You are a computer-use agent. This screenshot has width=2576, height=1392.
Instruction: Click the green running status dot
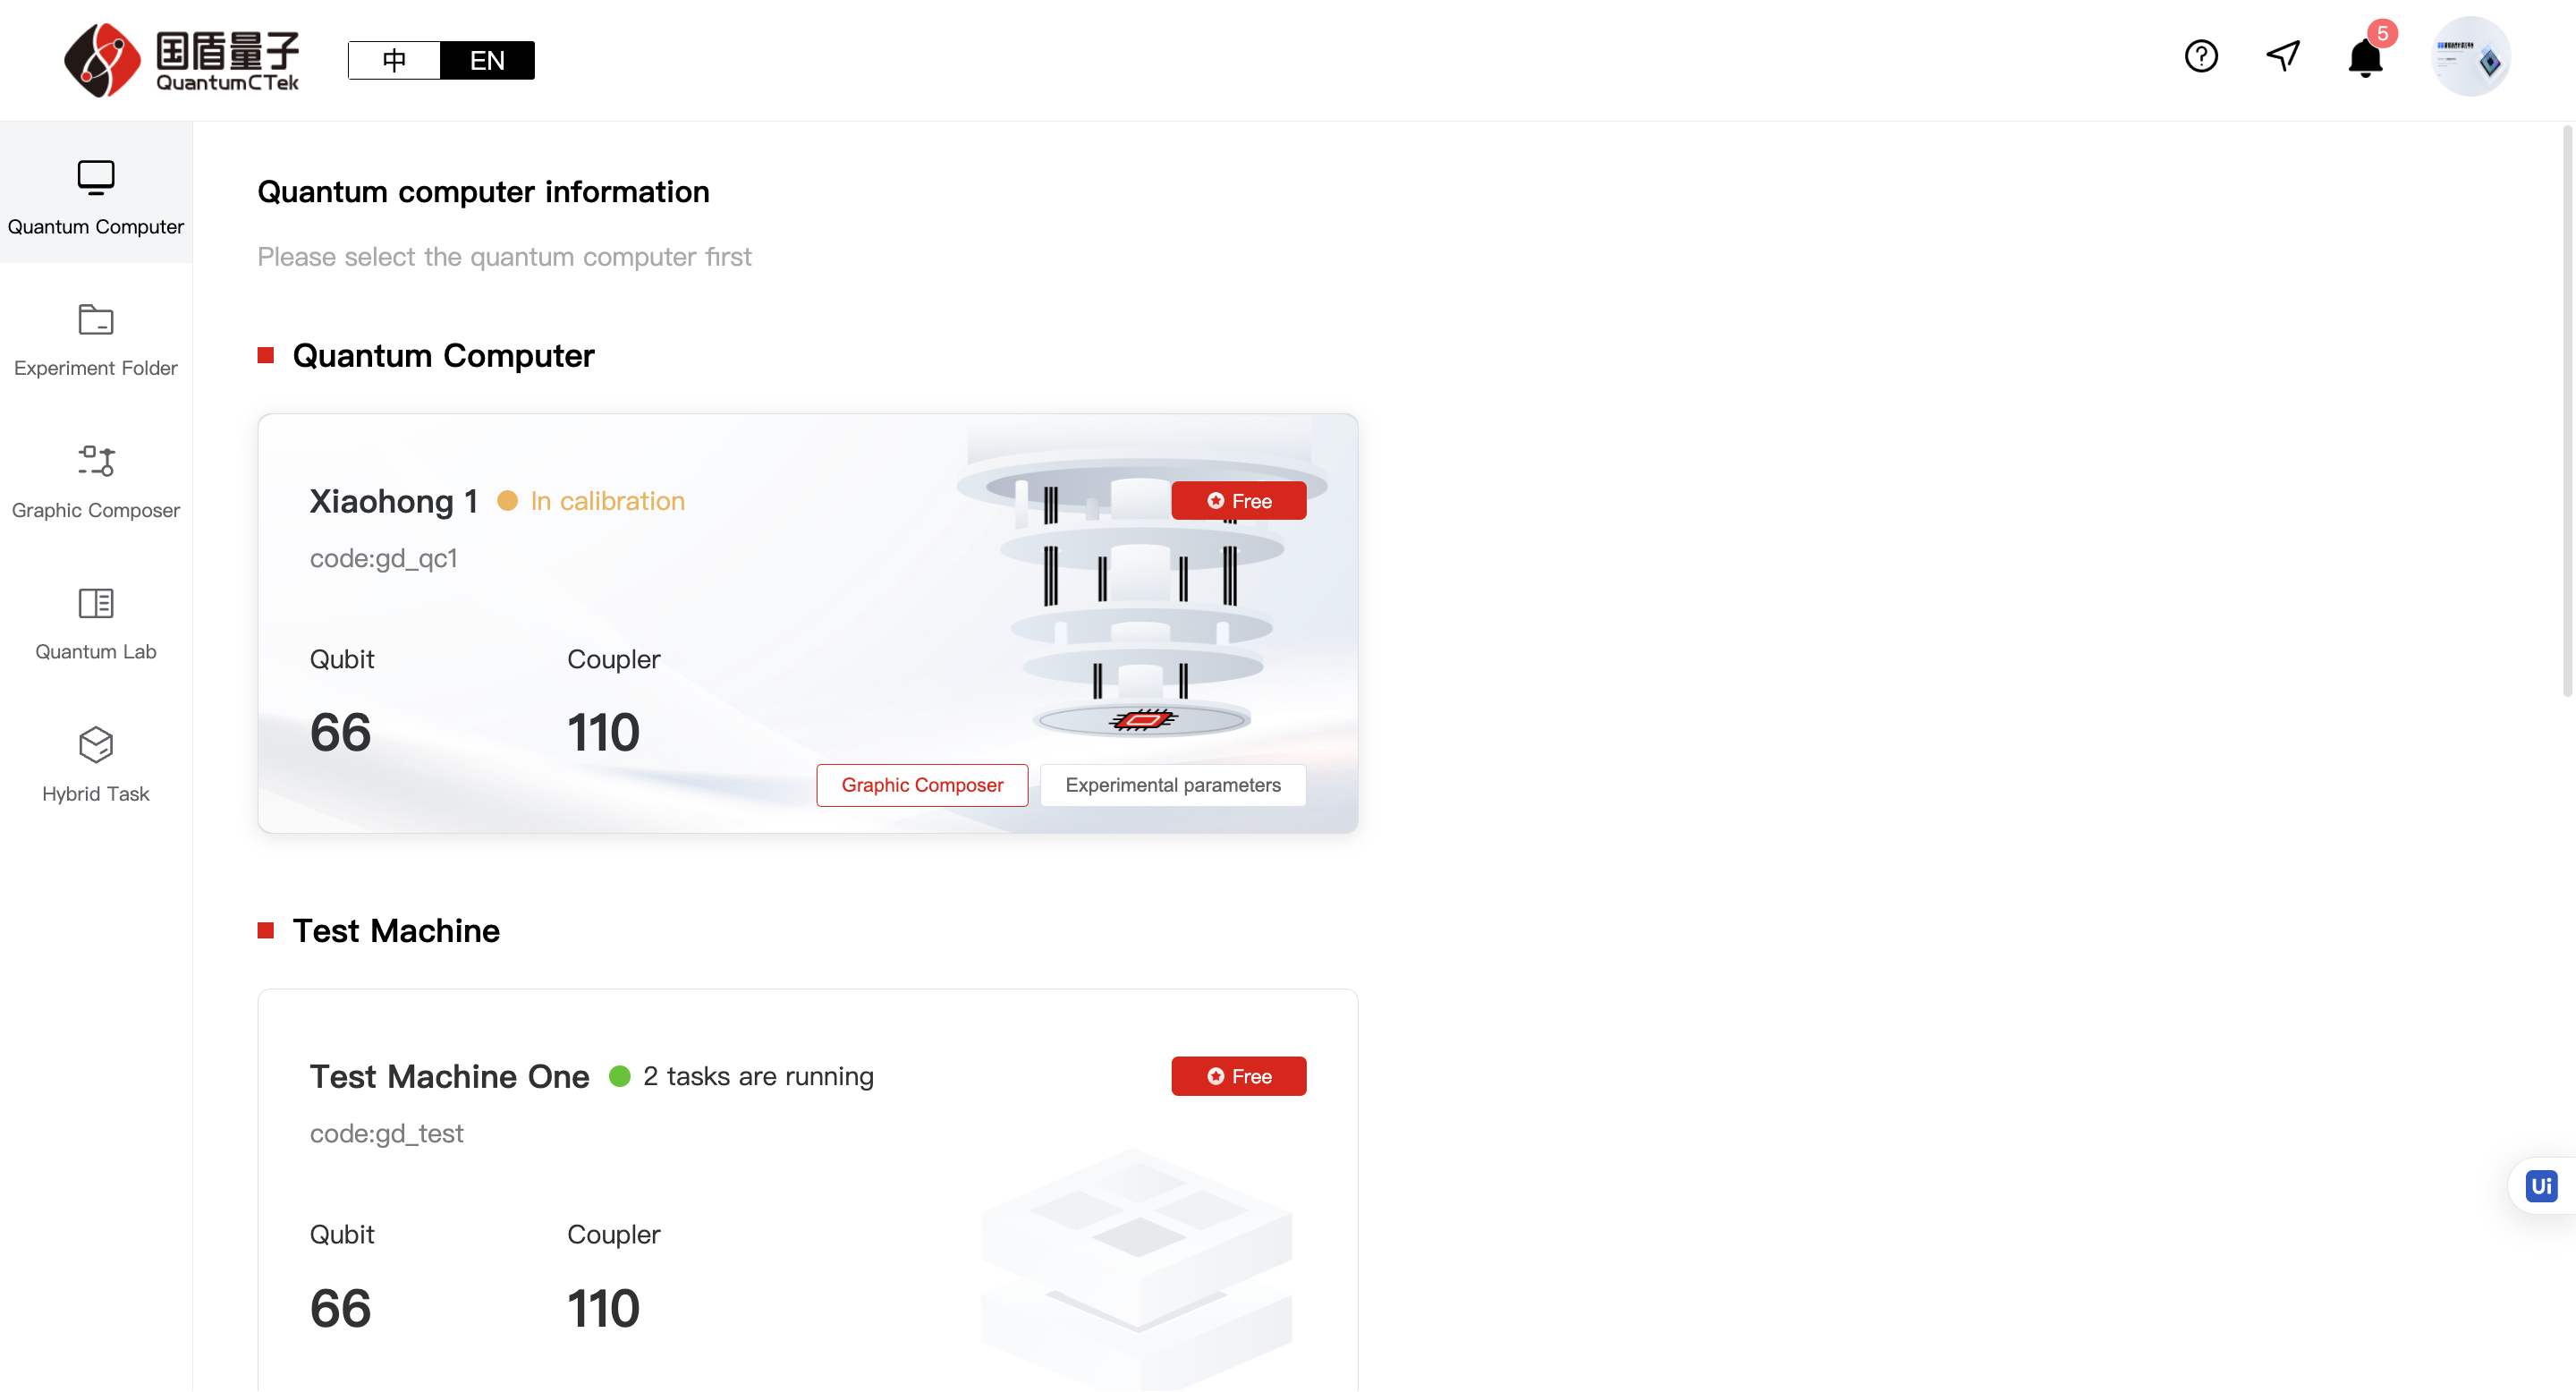(620, 1077)
